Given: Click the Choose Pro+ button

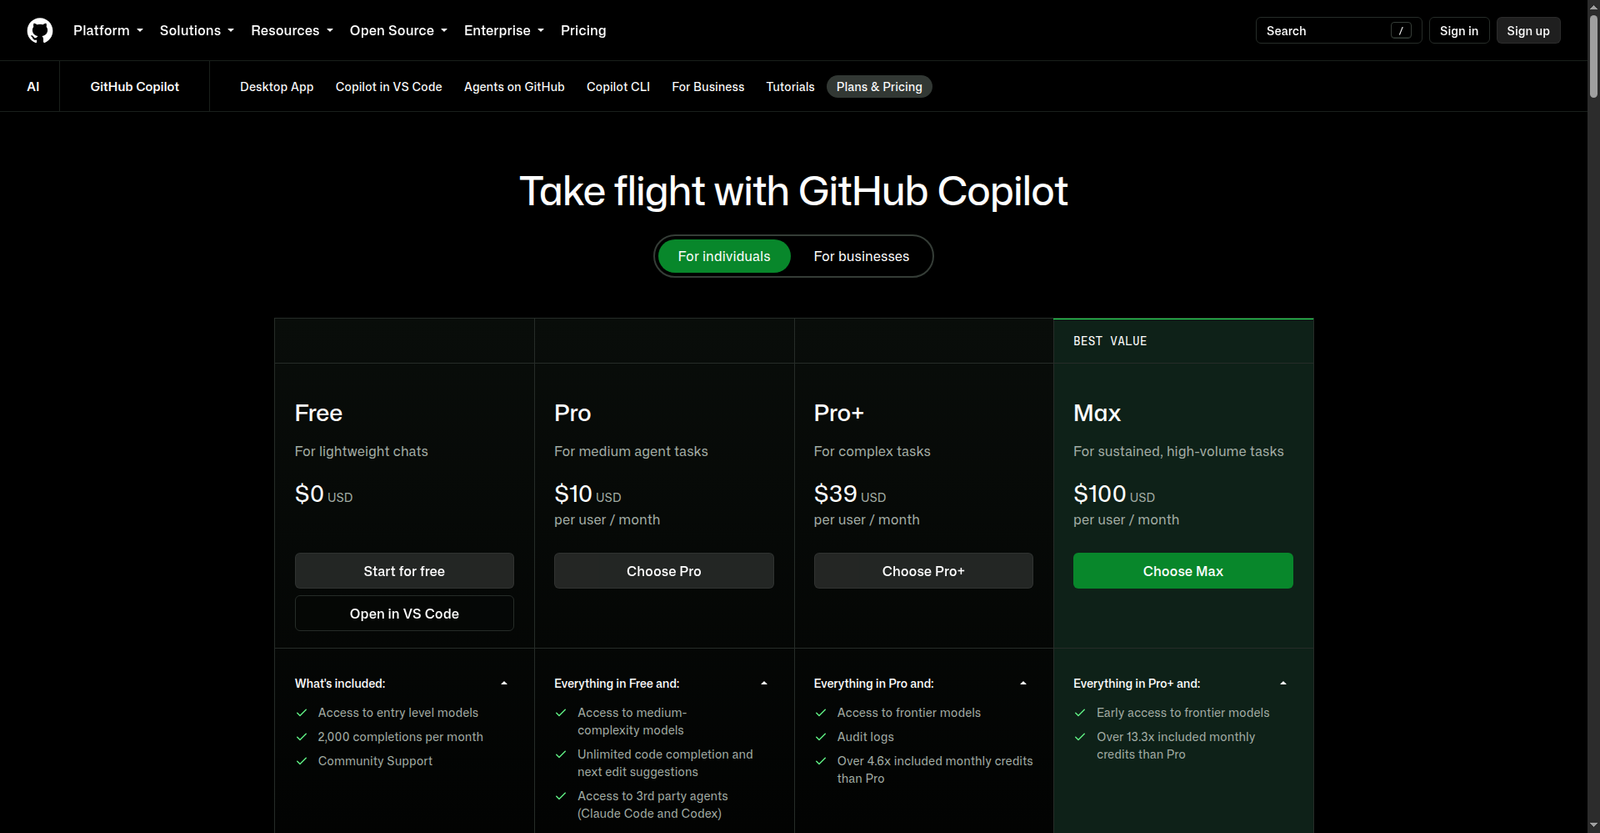Looking at the screenshot, I should [923, 571].
